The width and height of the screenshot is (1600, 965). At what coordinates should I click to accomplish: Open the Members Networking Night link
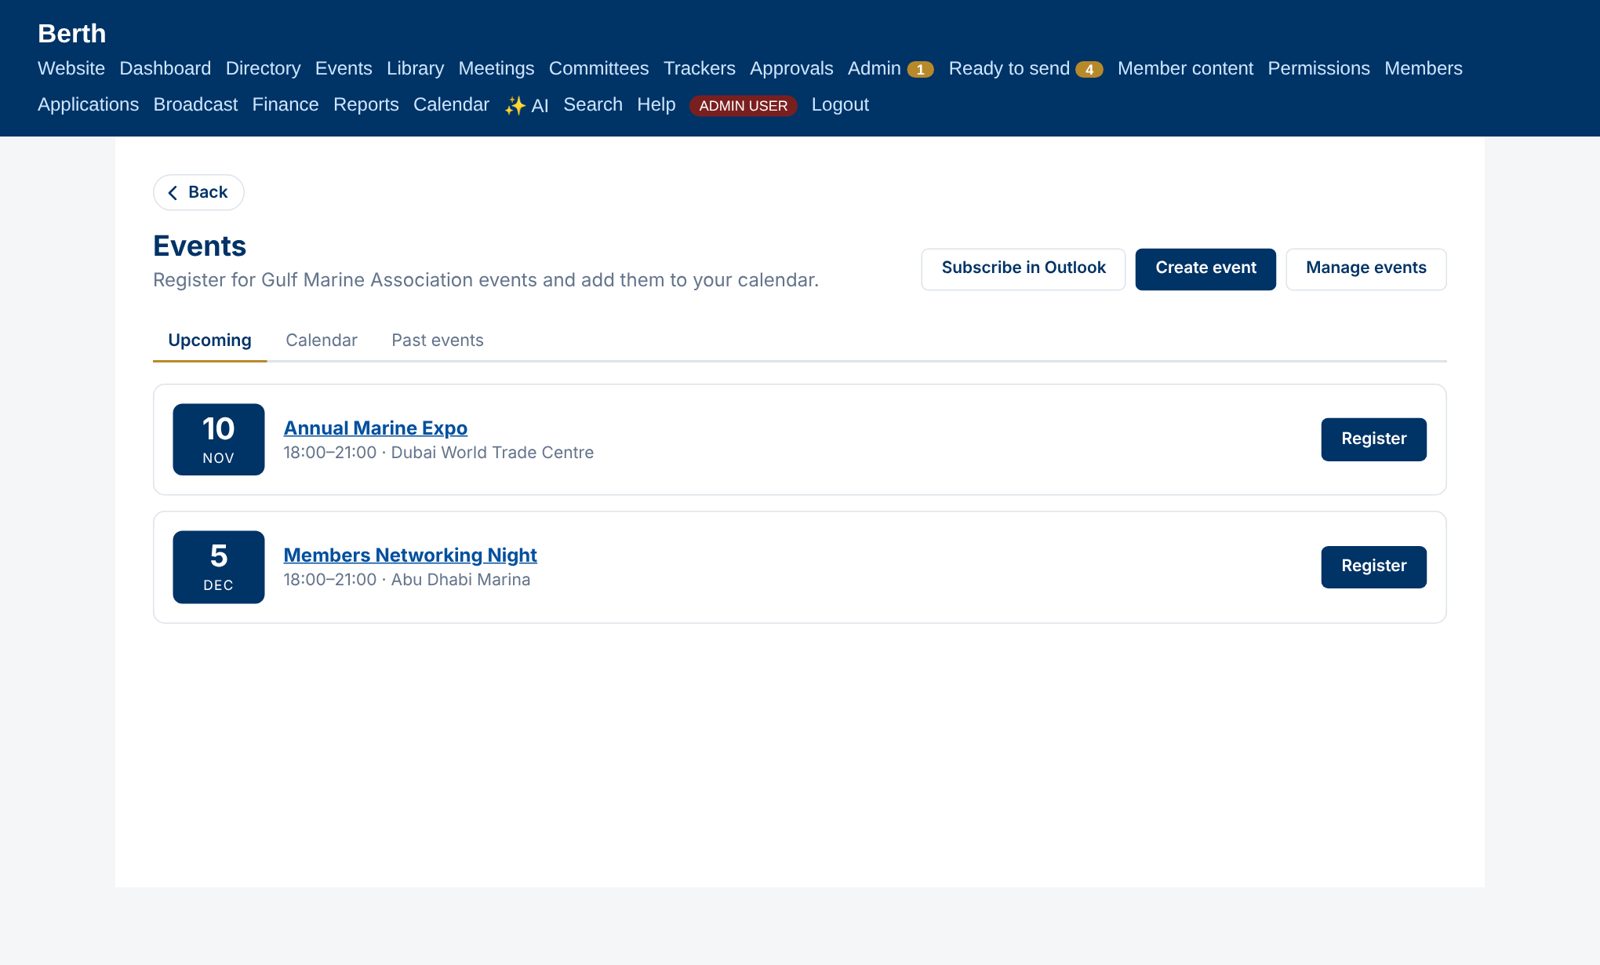[x=410, y=555]
